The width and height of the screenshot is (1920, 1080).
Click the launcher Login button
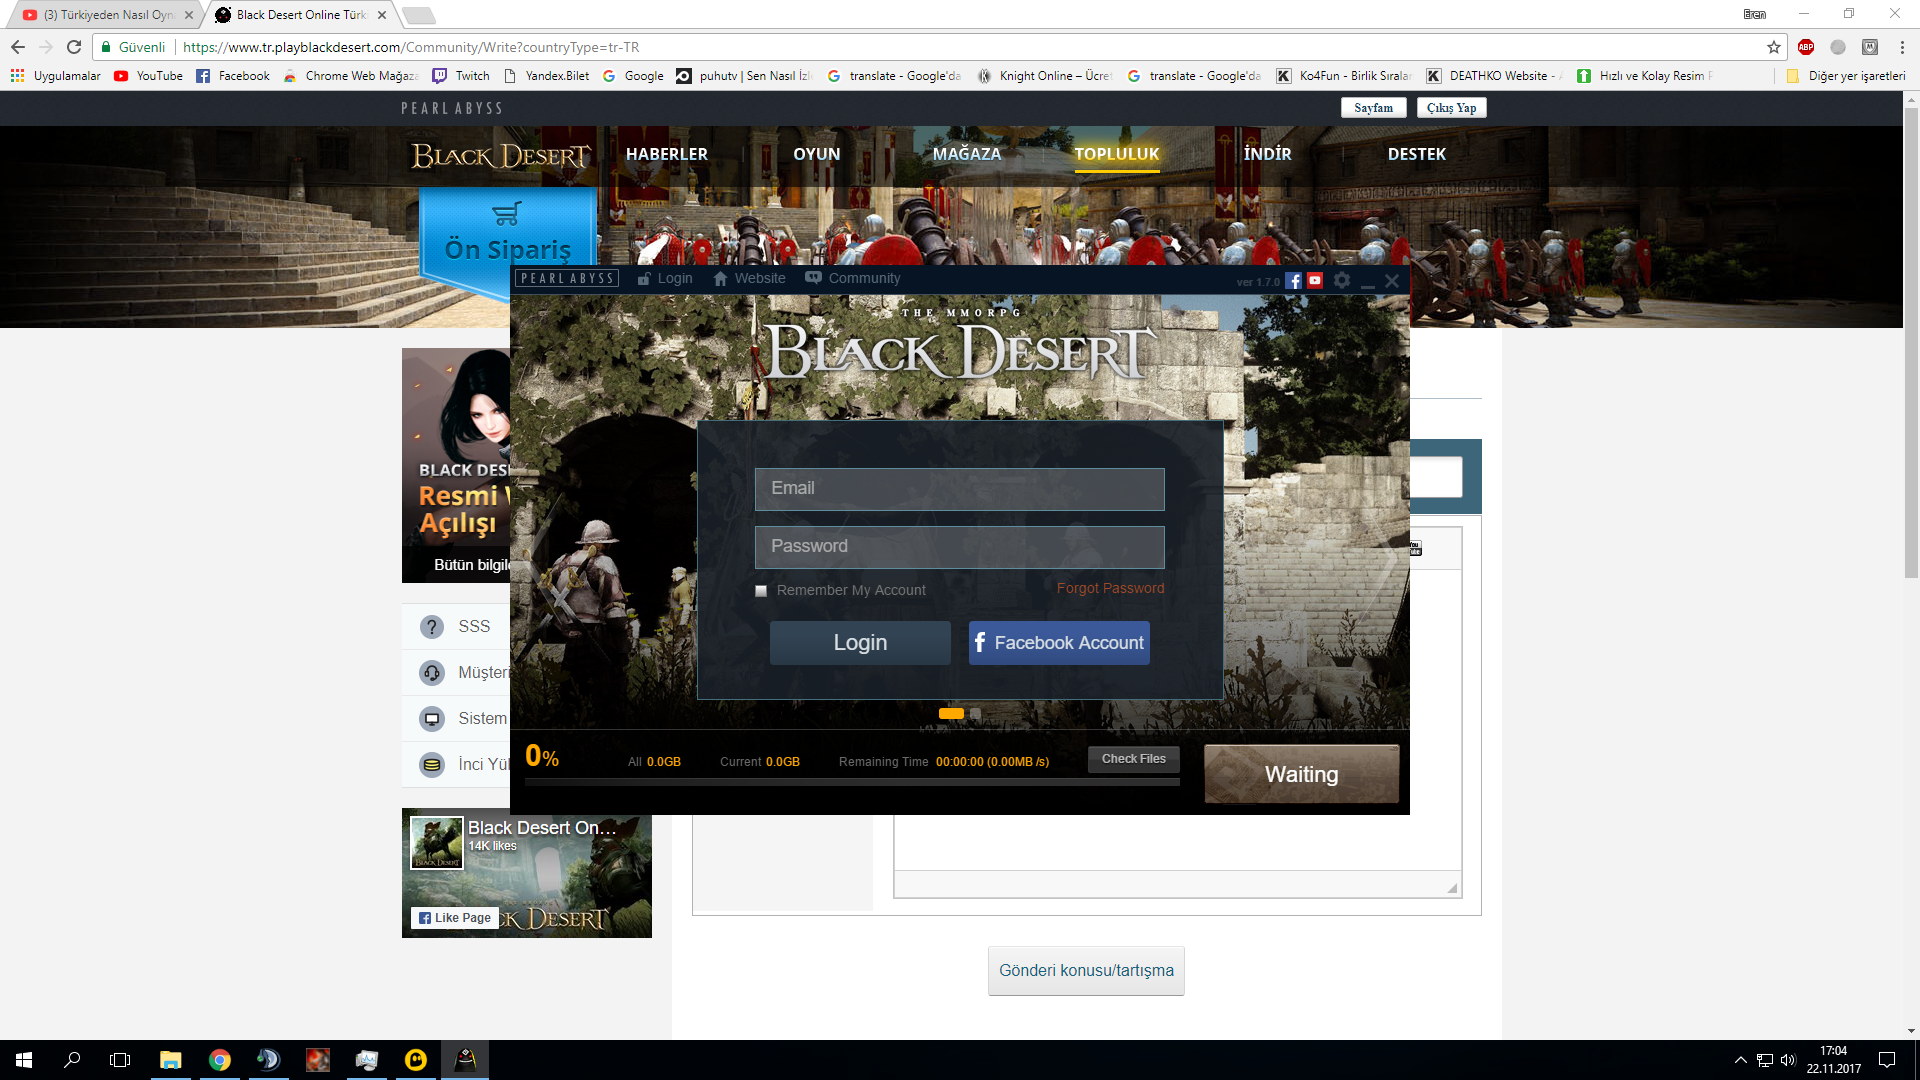click(x=860, y=643)
